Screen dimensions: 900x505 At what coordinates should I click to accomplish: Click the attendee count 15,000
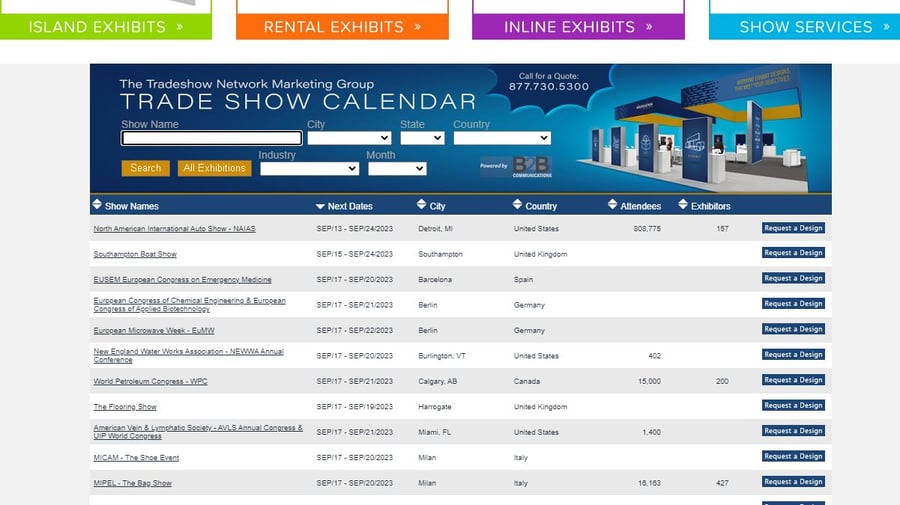coord(649,381)
